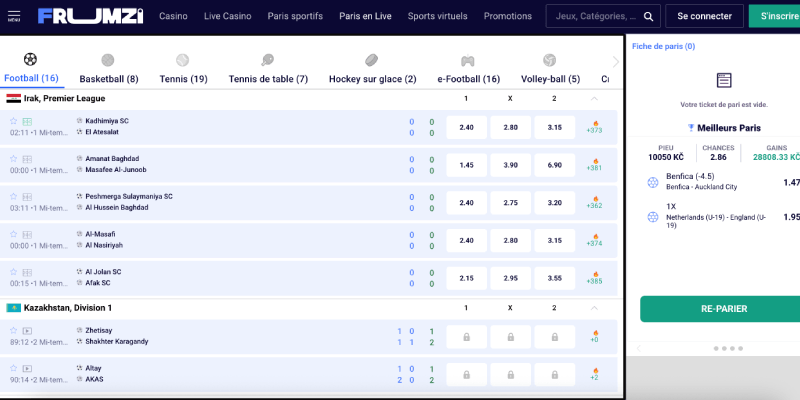Favorite the Al-Masafi match star
Image resolution: width=800 pixels, height=400 pixels.
tap(14, 234)
